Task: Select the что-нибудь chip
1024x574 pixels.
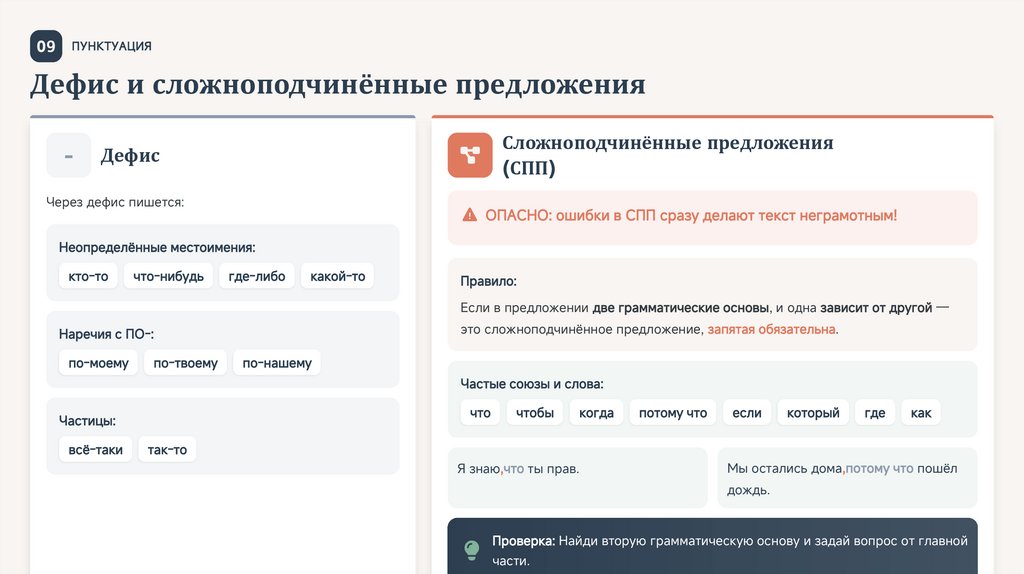Action: point(168,276)
